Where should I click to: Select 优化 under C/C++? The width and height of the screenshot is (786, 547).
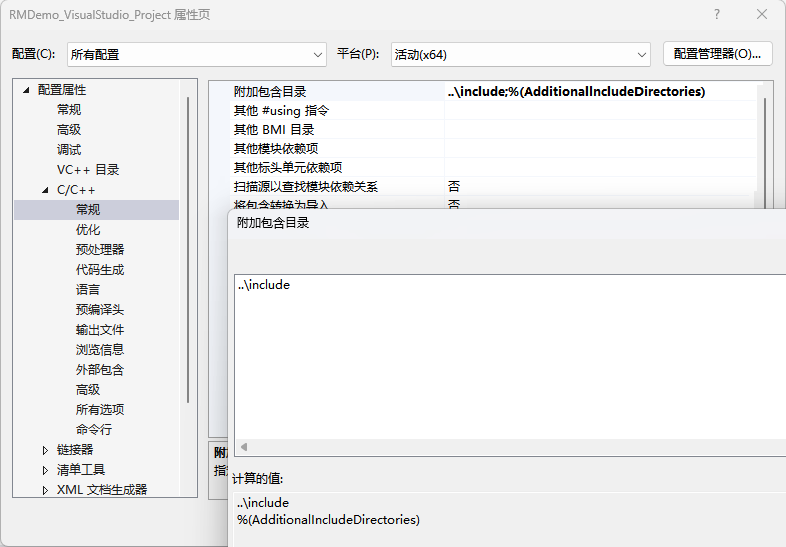(88, 230)
